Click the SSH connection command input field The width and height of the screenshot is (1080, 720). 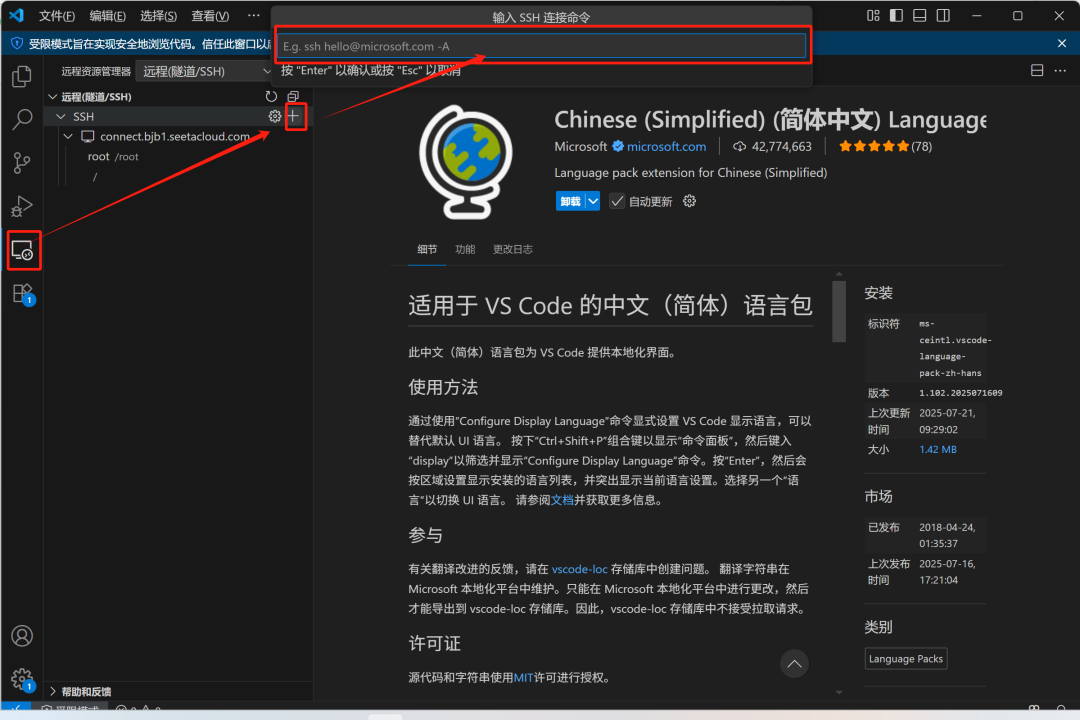541,46
